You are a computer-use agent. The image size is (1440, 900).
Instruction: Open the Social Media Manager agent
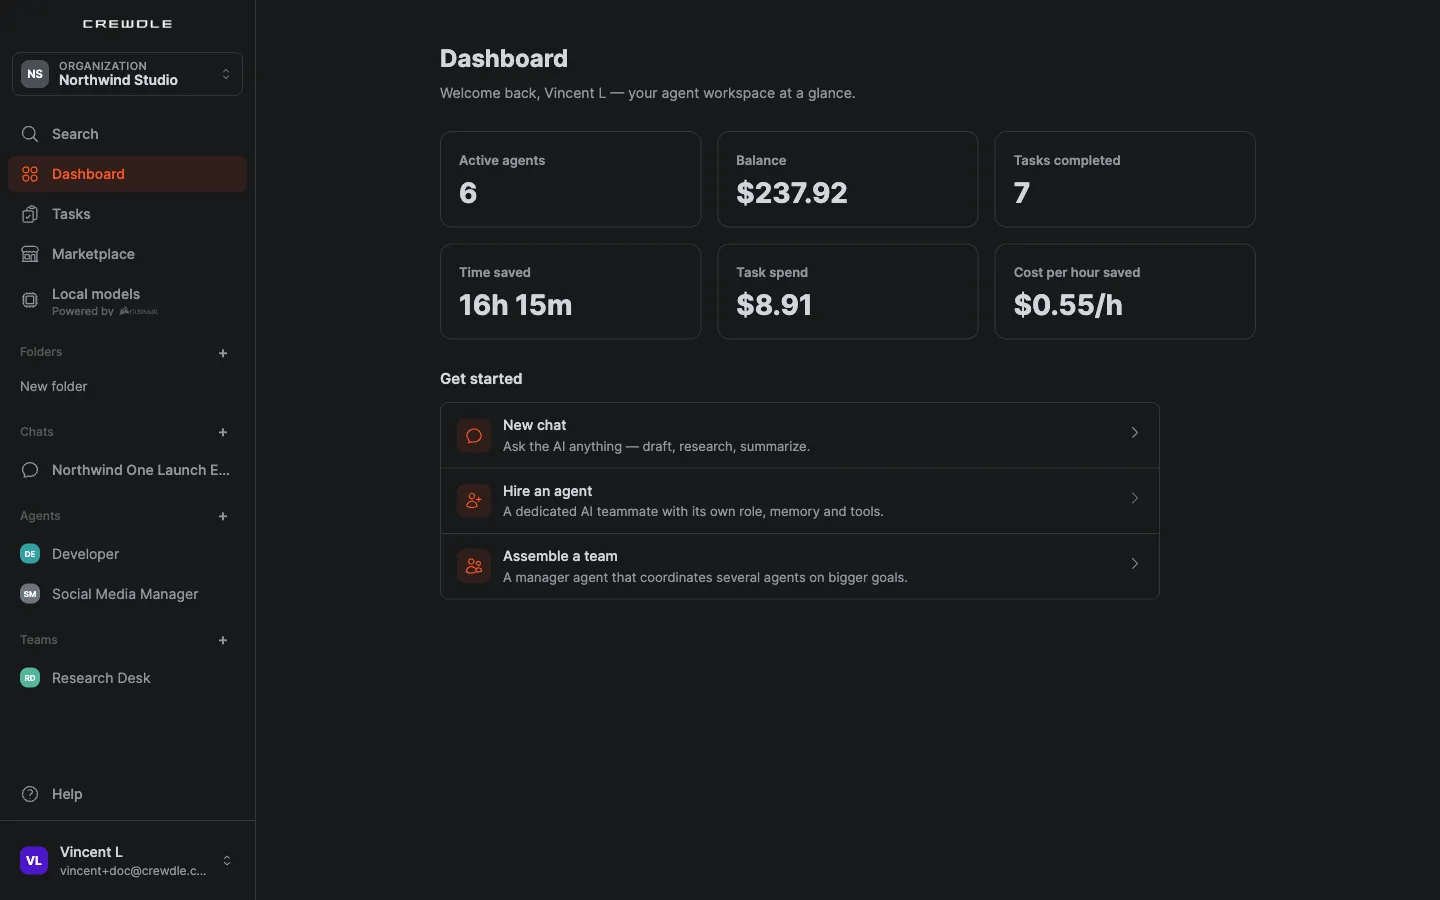click(x=127, y=594)
